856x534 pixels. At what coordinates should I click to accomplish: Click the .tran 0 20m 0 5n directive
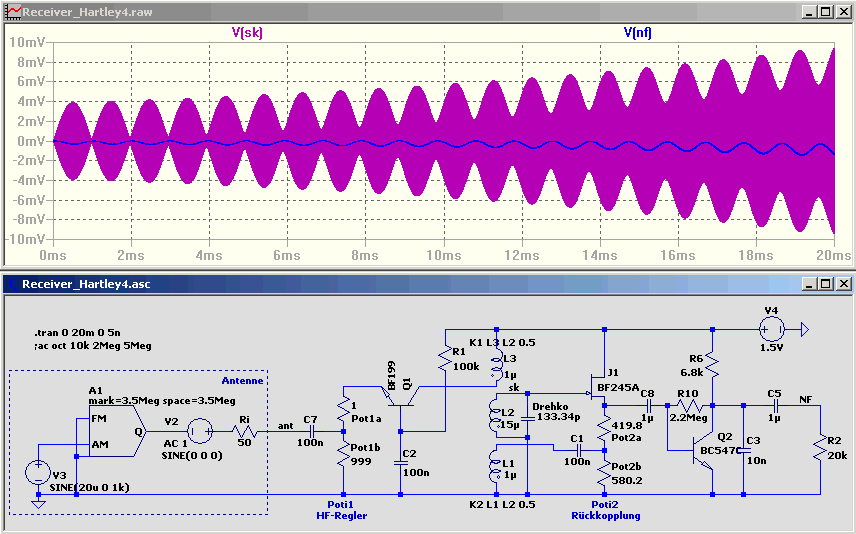coord(75,334)
